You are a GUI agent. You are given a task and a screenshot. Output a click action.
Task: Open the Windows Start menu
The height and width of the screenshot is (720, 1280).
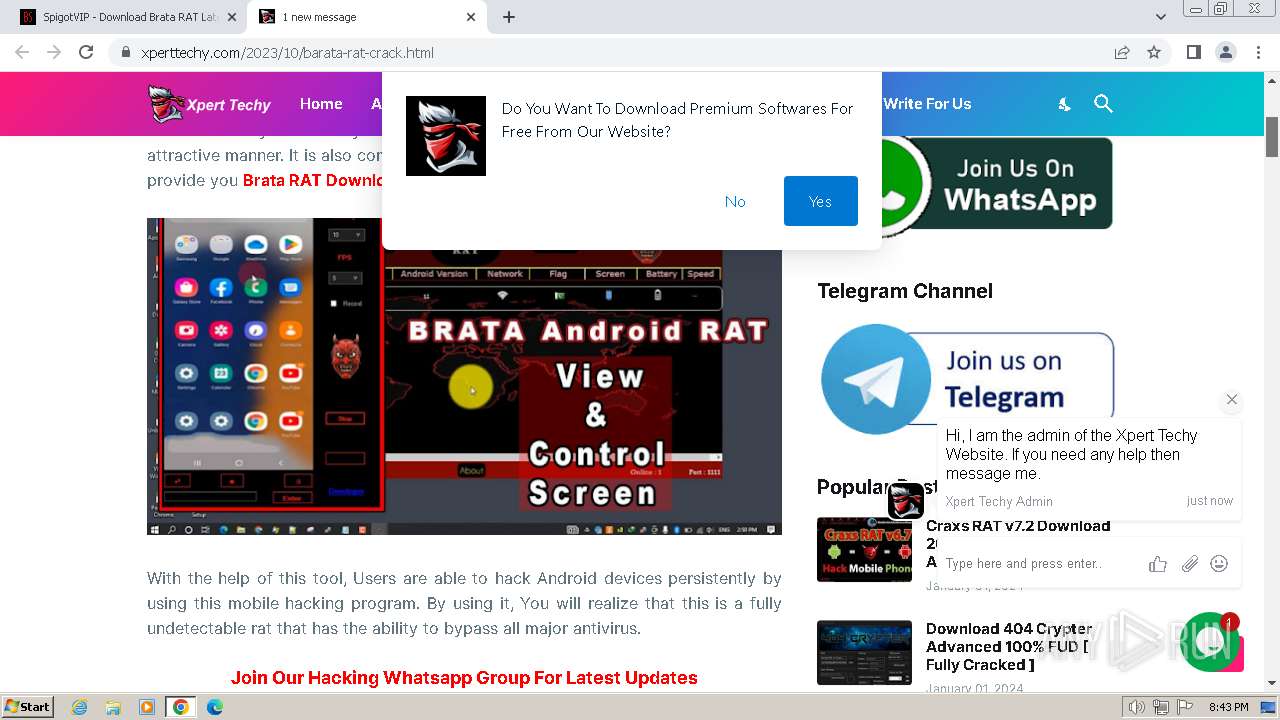[27, 707]
